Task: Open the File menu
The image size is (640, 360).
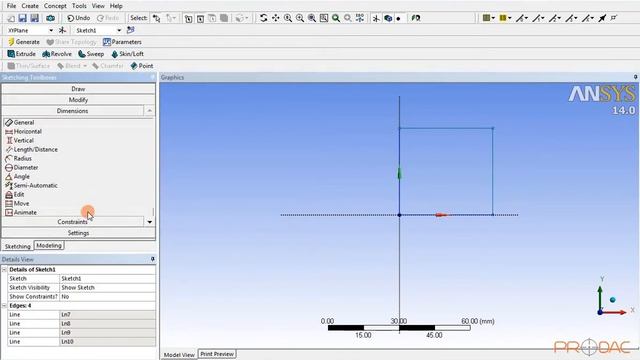Action: (x=11, y=6)
